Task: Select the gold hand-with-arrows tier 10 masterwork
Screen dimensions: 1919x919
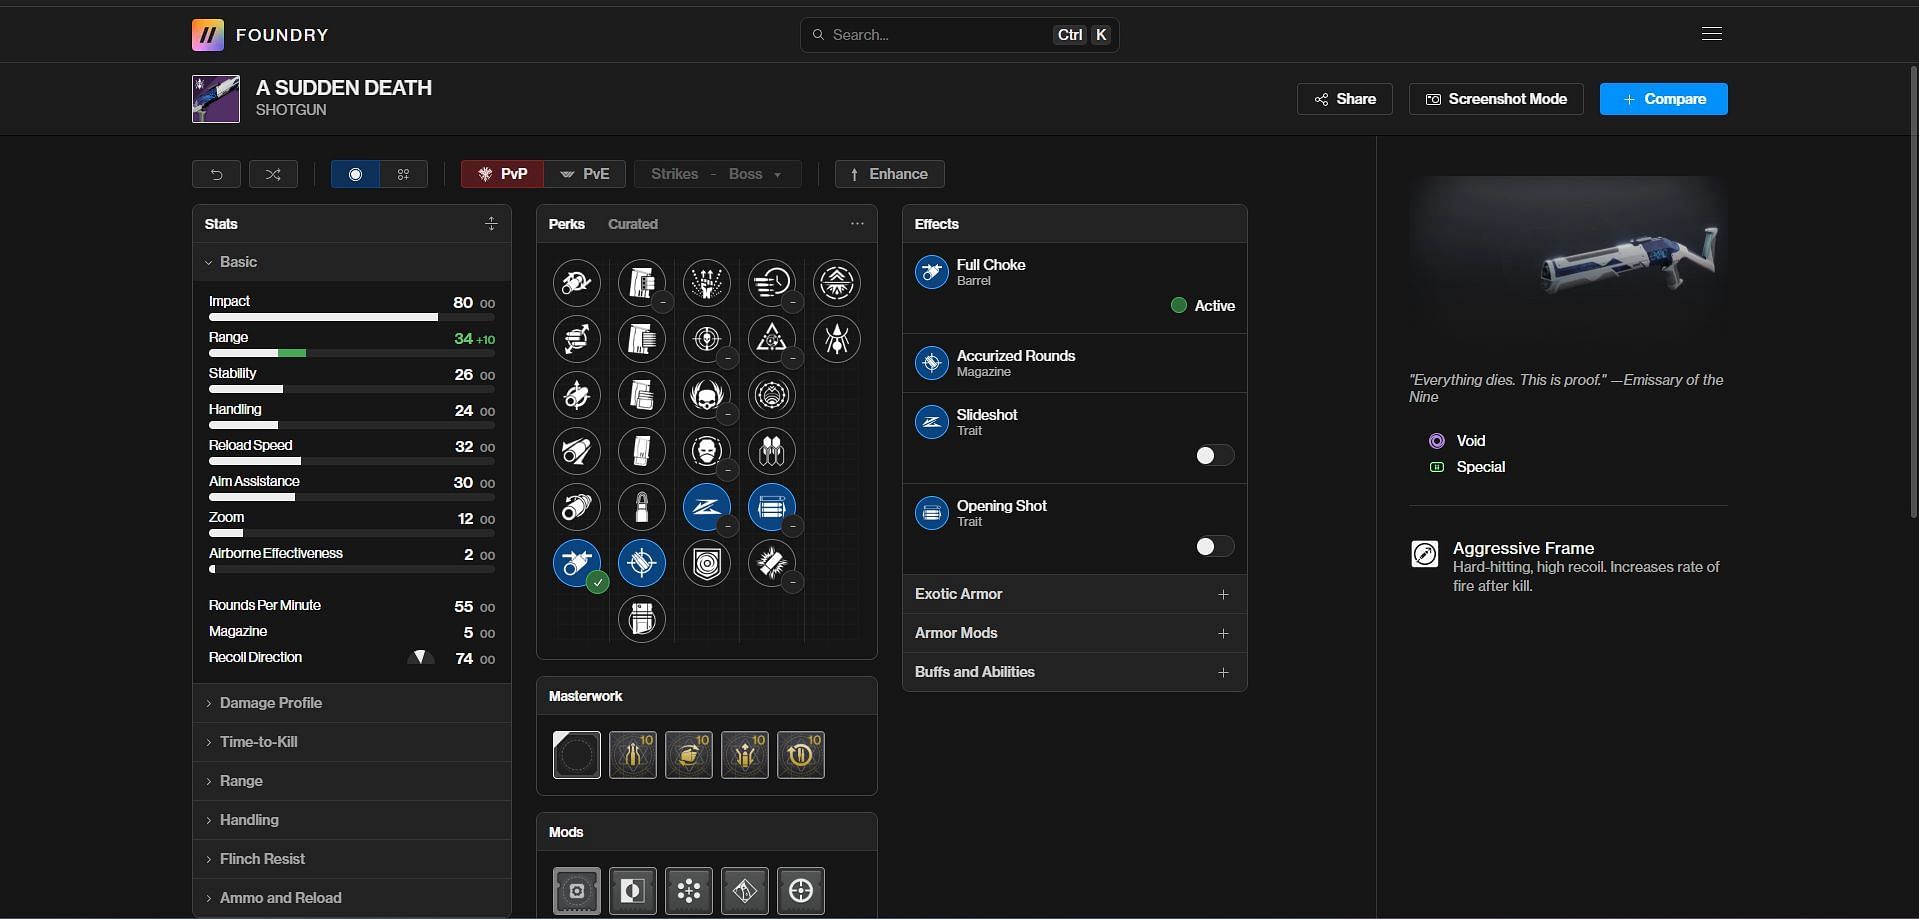Action: coord(689,755)
